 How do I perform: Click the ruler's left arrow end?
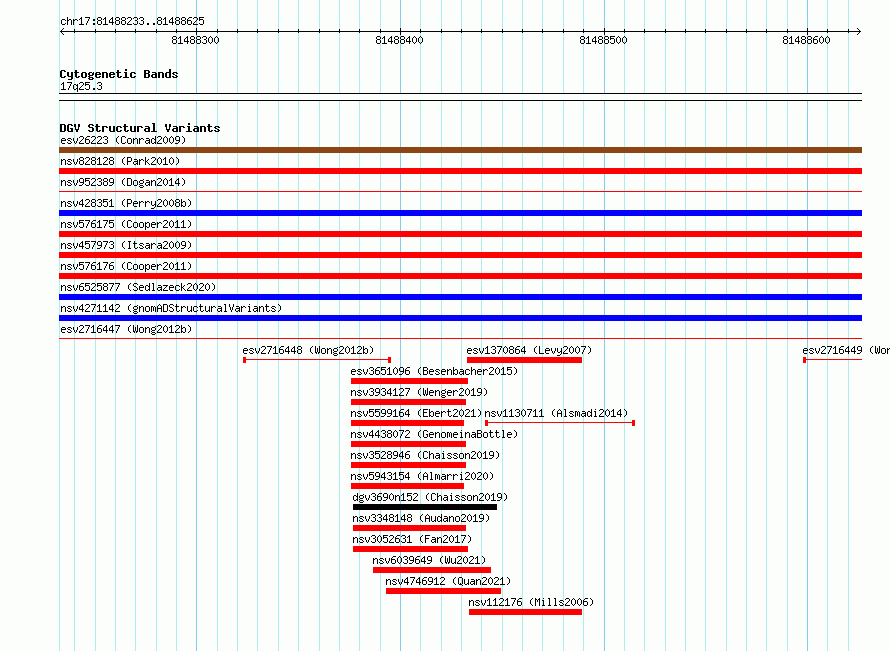(x=62, y=31)
